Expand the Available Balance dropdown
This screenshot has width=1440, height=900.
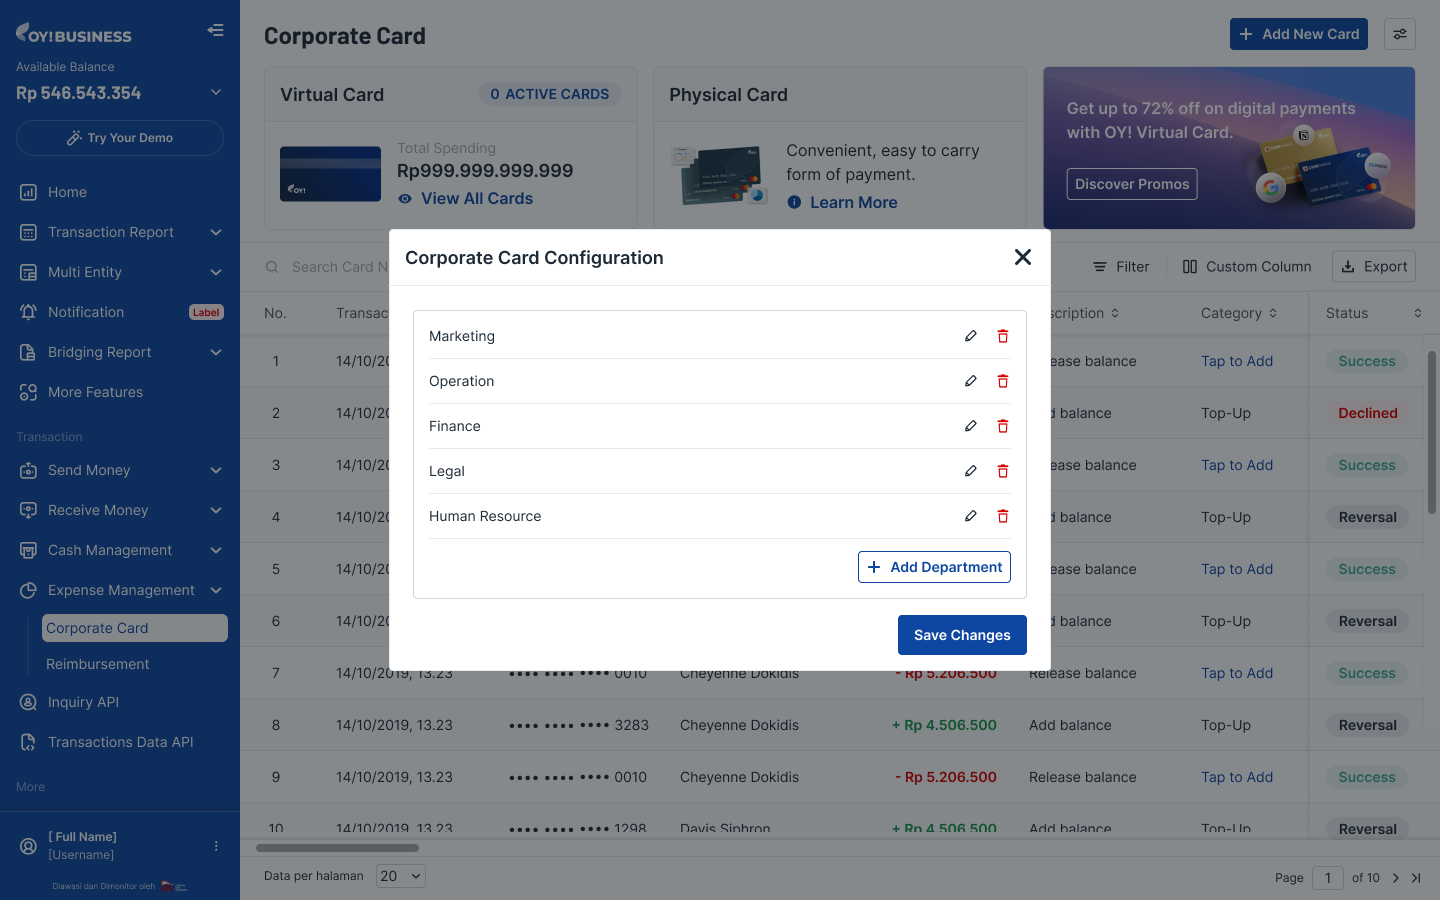point(215,93)
